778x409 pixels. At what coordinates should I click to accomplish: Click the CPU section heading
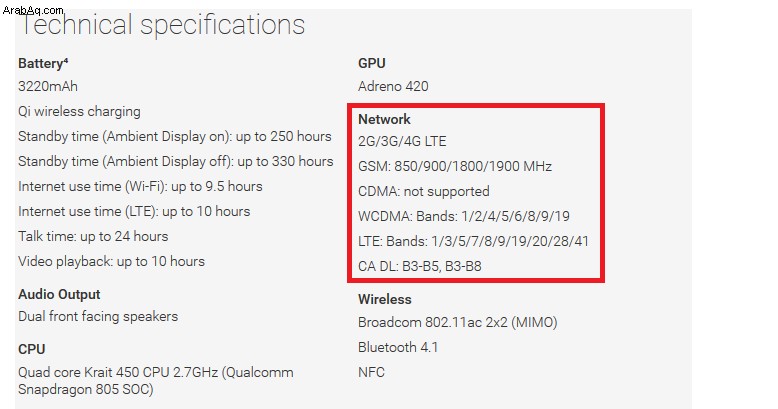click(x=31, y=349)
